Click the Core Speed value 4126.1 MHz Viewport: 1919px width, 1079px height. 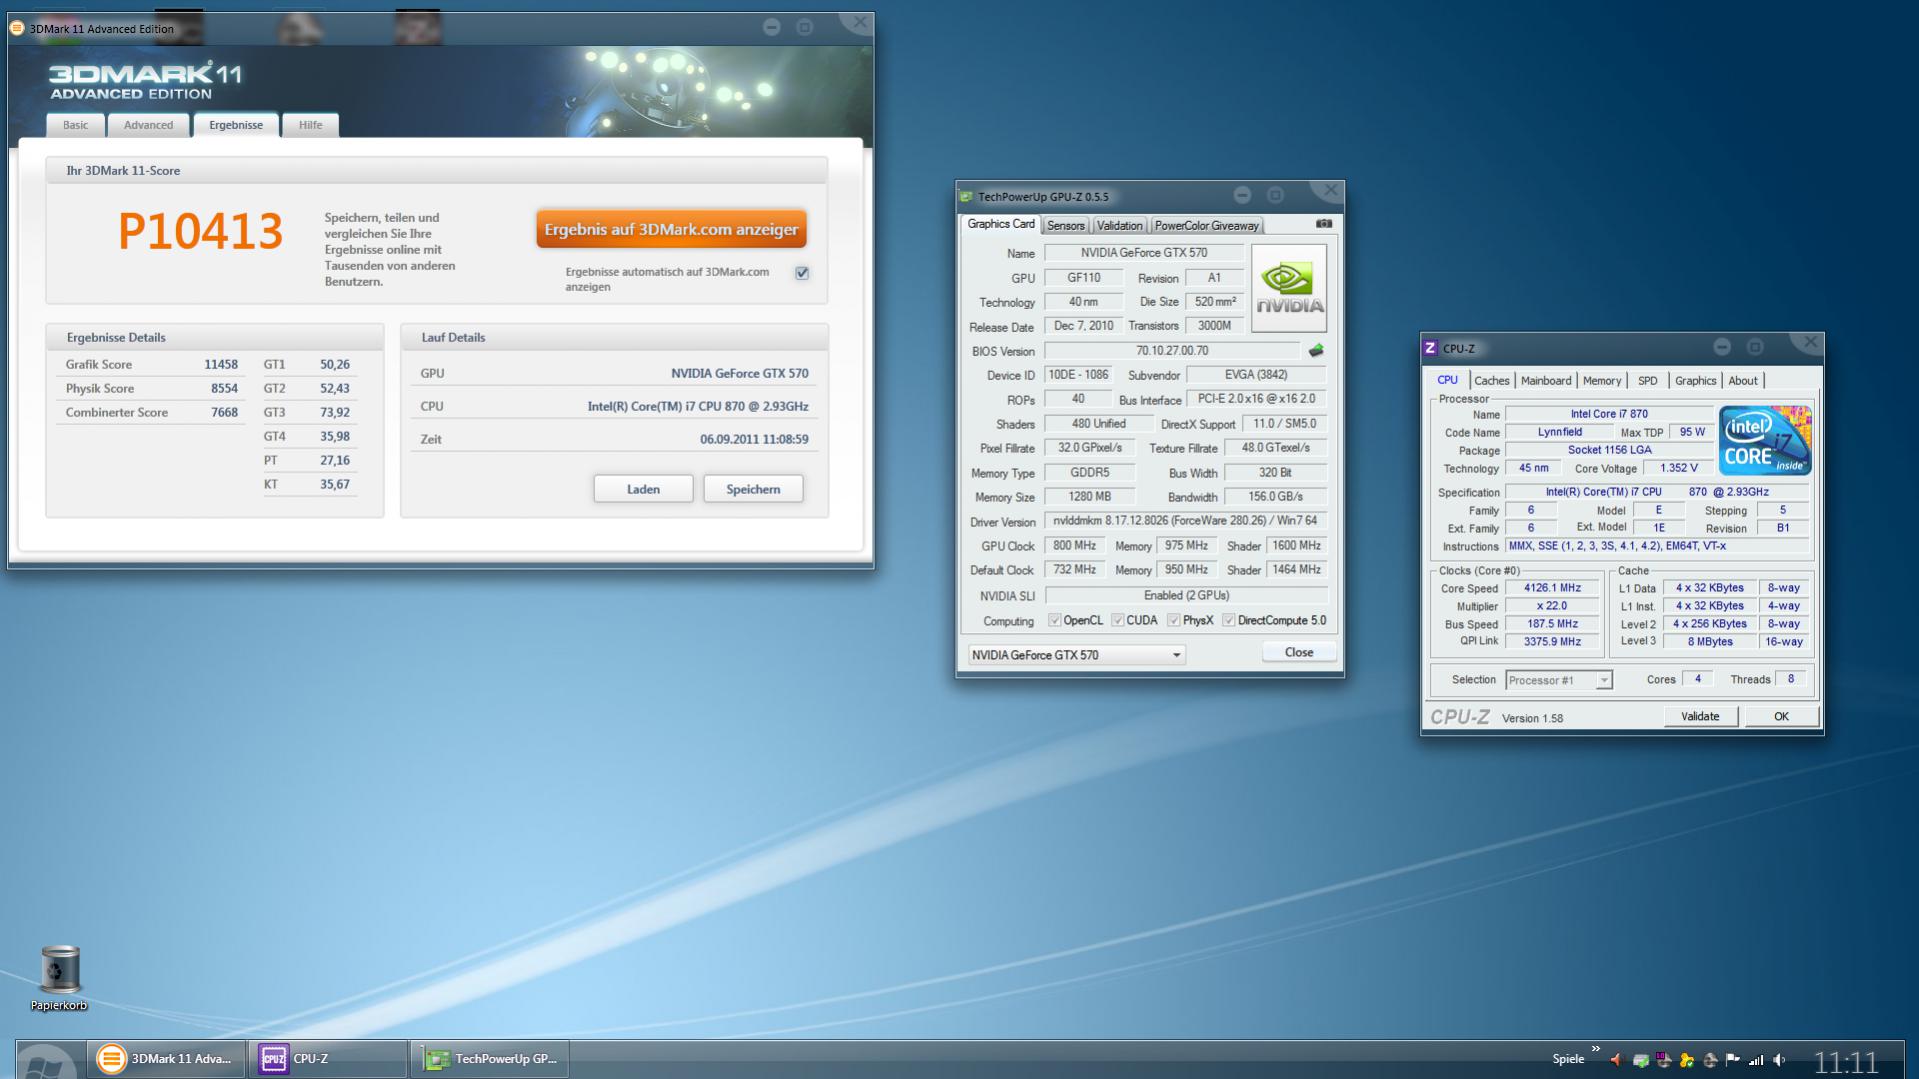(x=1552, y=588)
